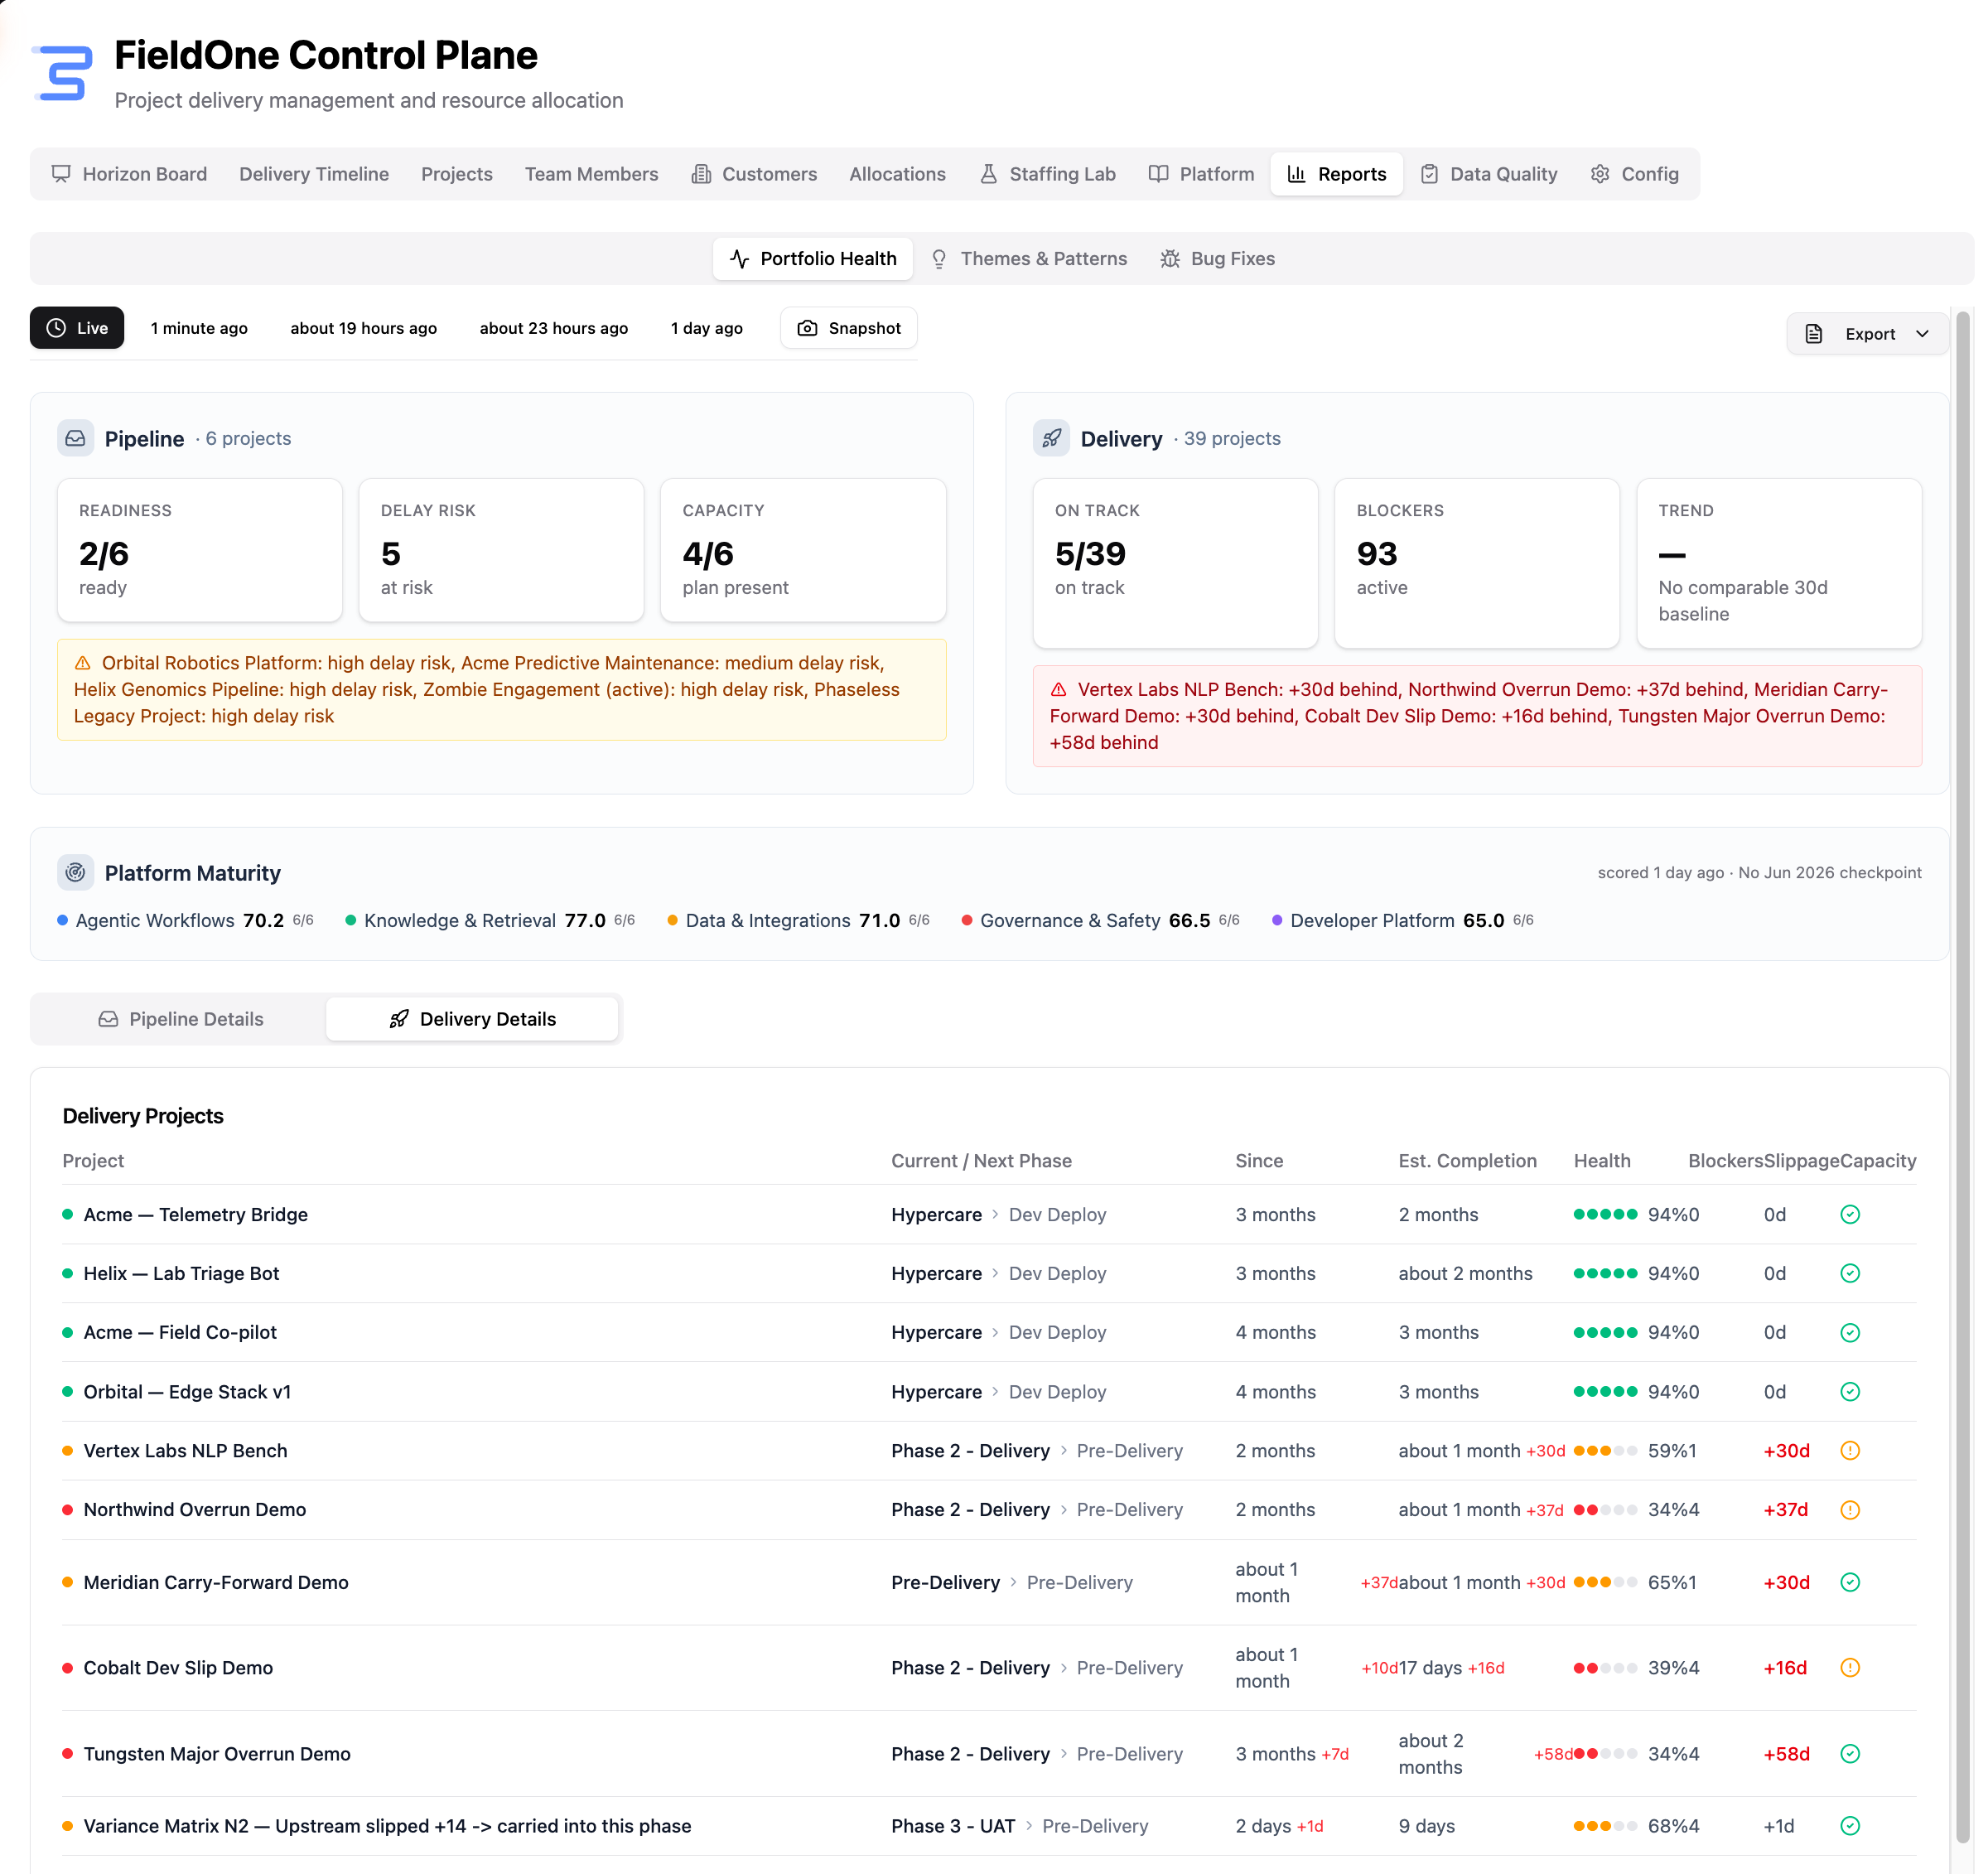This screenshot has width=1988, height=1874.
Task: Click the FieldOne logo icon
Action: point(62,73)
